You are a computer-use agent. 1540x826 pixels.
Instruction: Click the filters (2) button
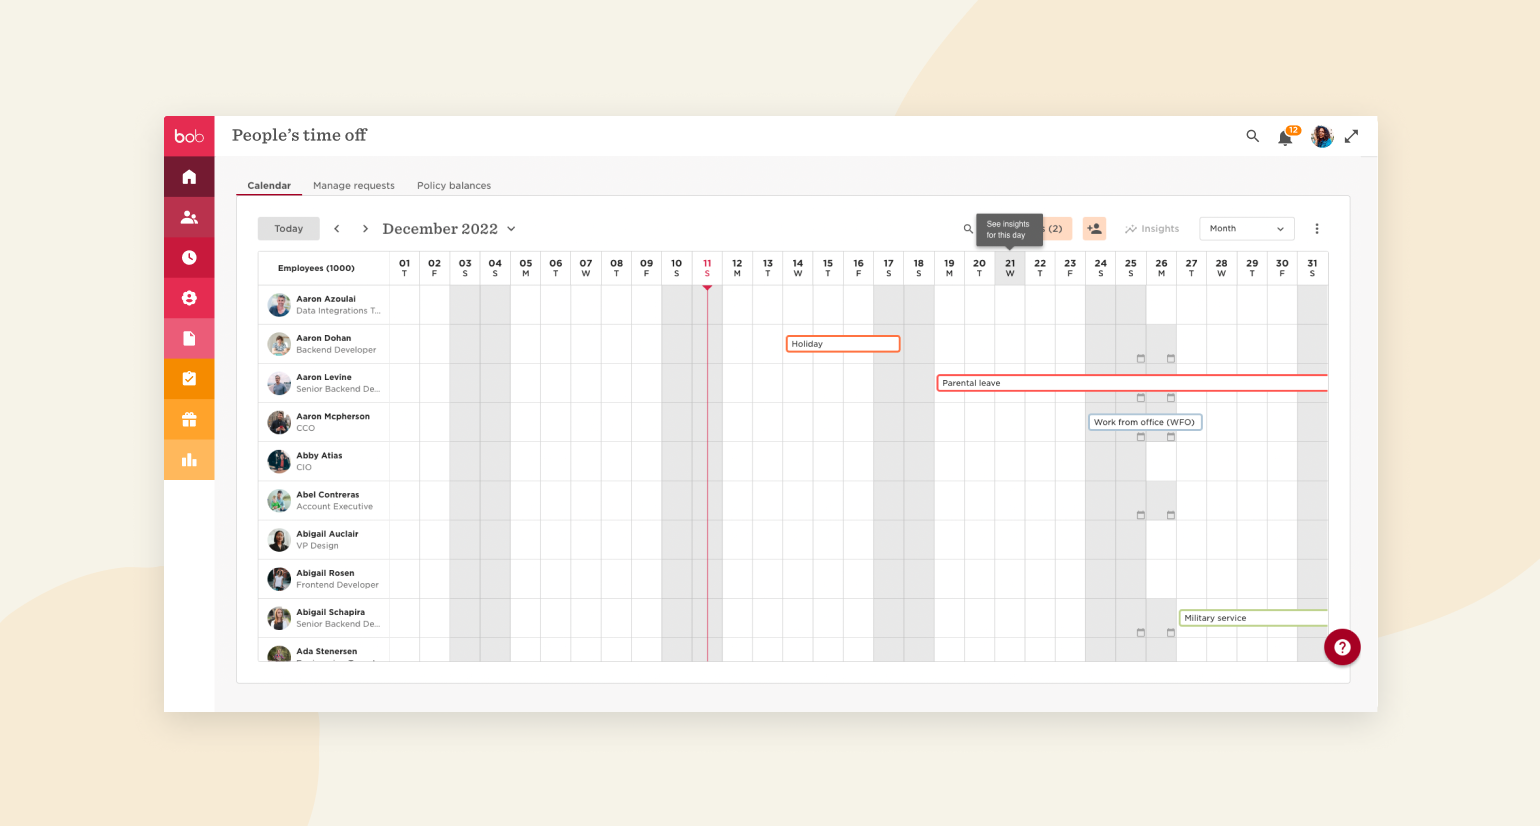[x=1056, y=229]
